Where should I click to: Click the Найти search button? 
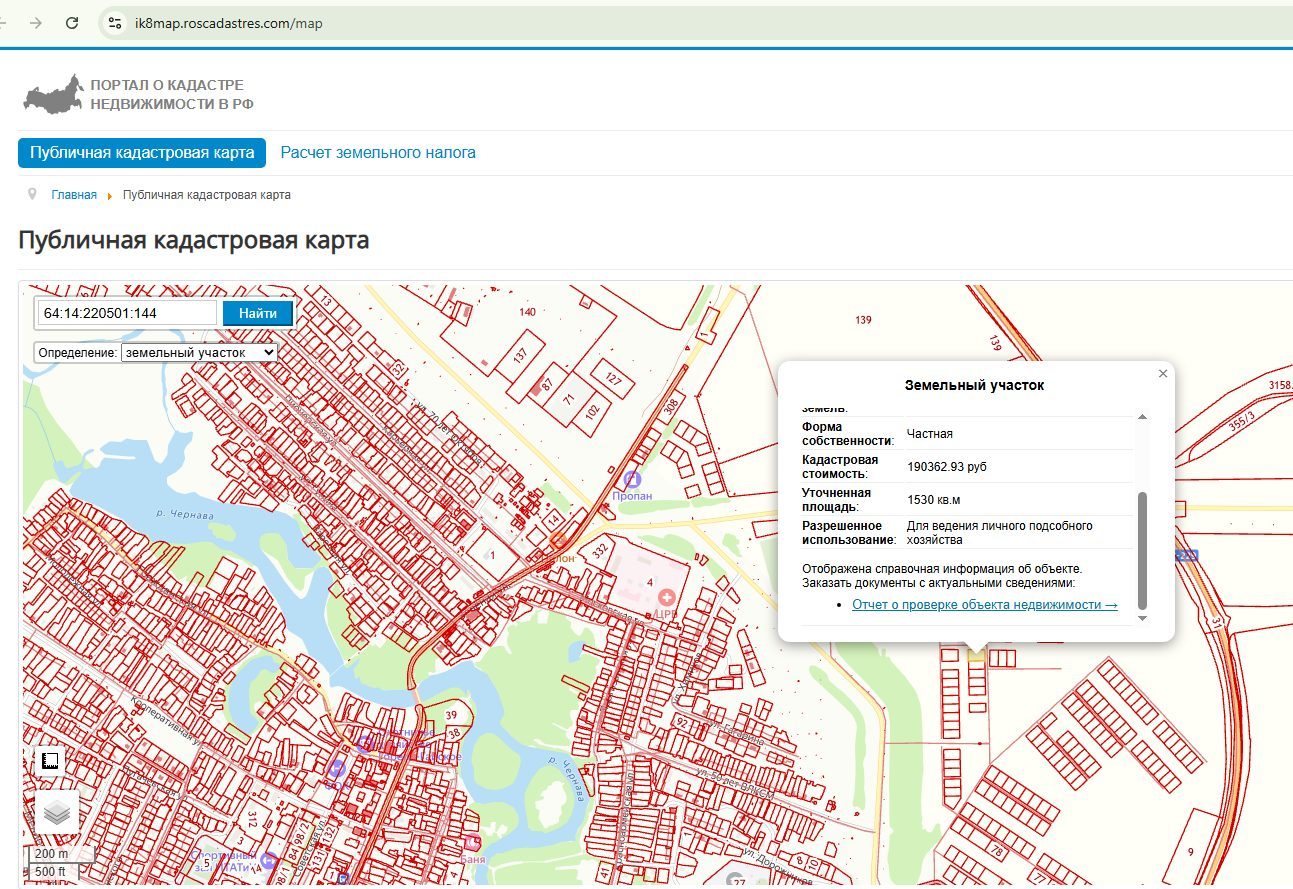[x=258, y=313]
